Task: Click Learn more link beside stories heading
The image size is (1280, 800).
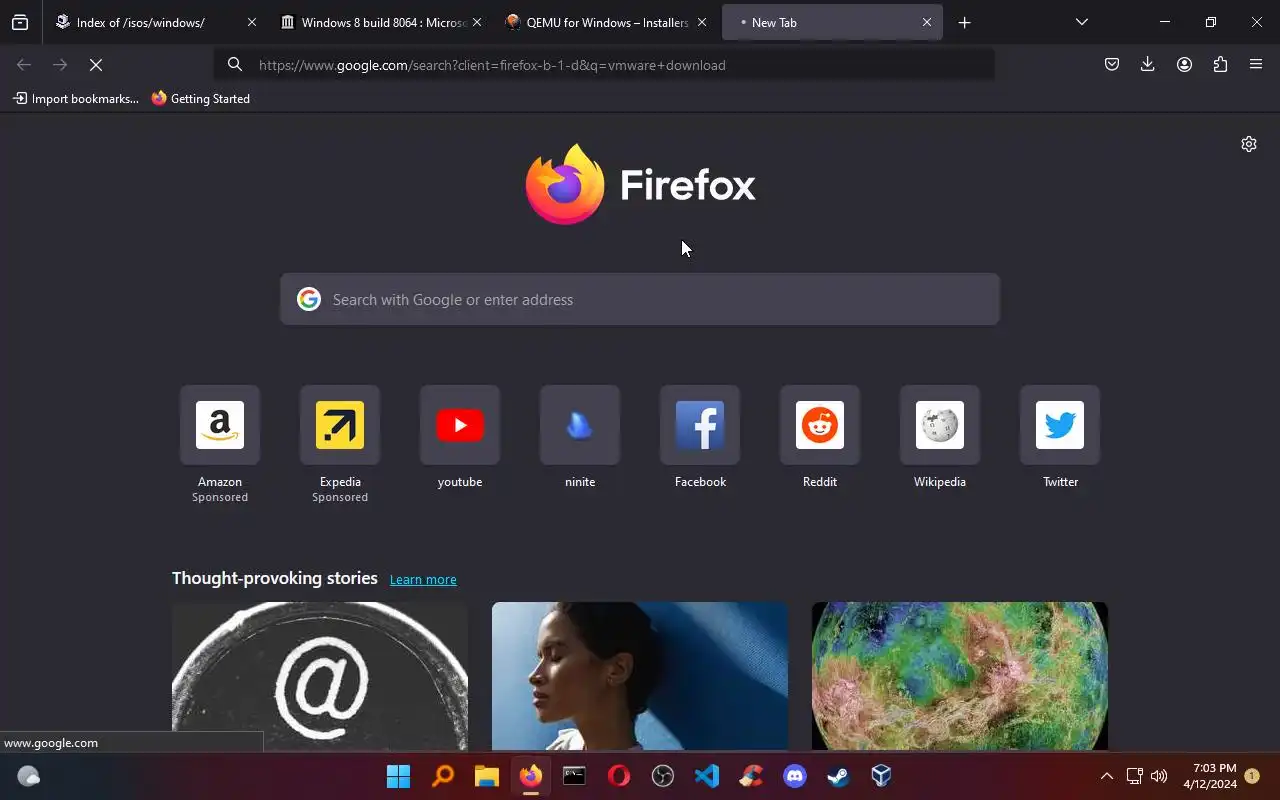Action: pos(423,579)
